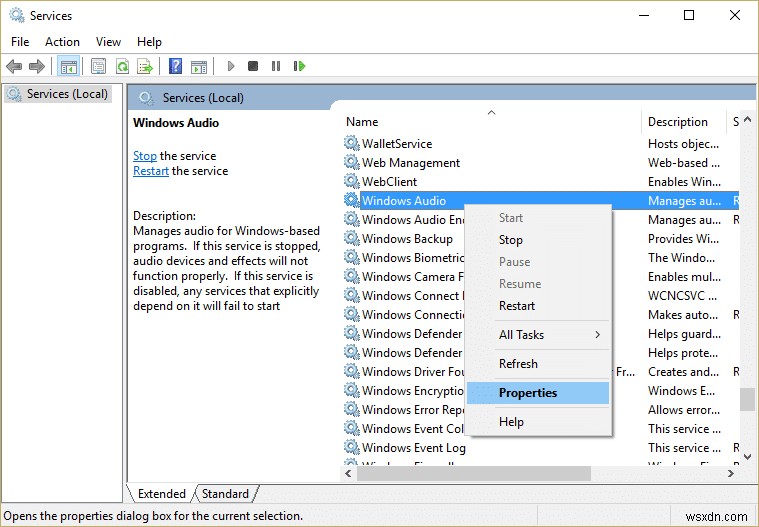Choose Restart in the context menu
The image size is (759, 527).
(538, 306)
